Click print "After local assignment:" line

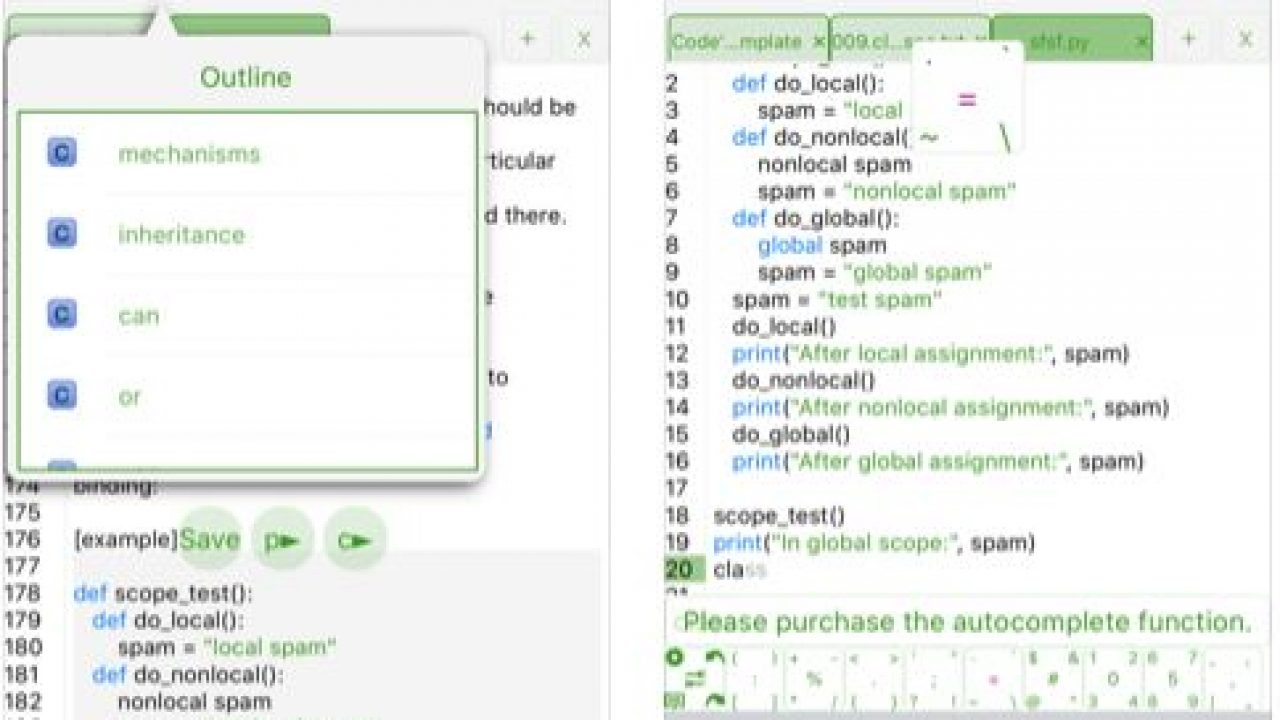click(930, 353)
